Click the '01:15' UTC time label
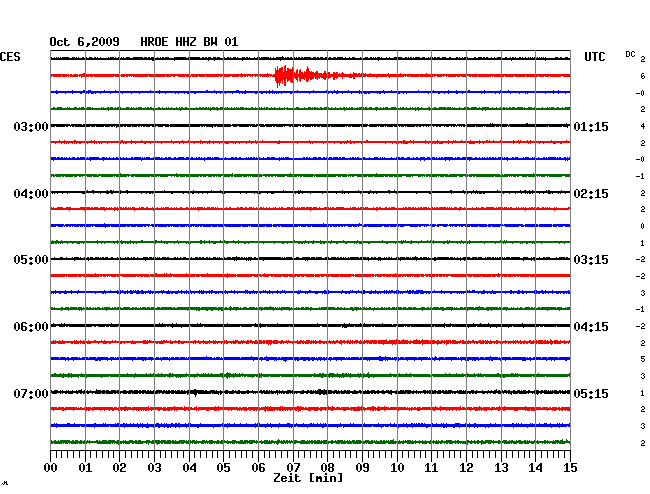 (591, 126)
